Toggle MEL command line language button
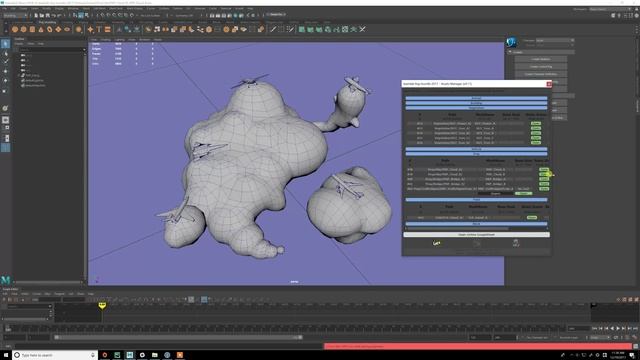640x360 pixels. 8,346
